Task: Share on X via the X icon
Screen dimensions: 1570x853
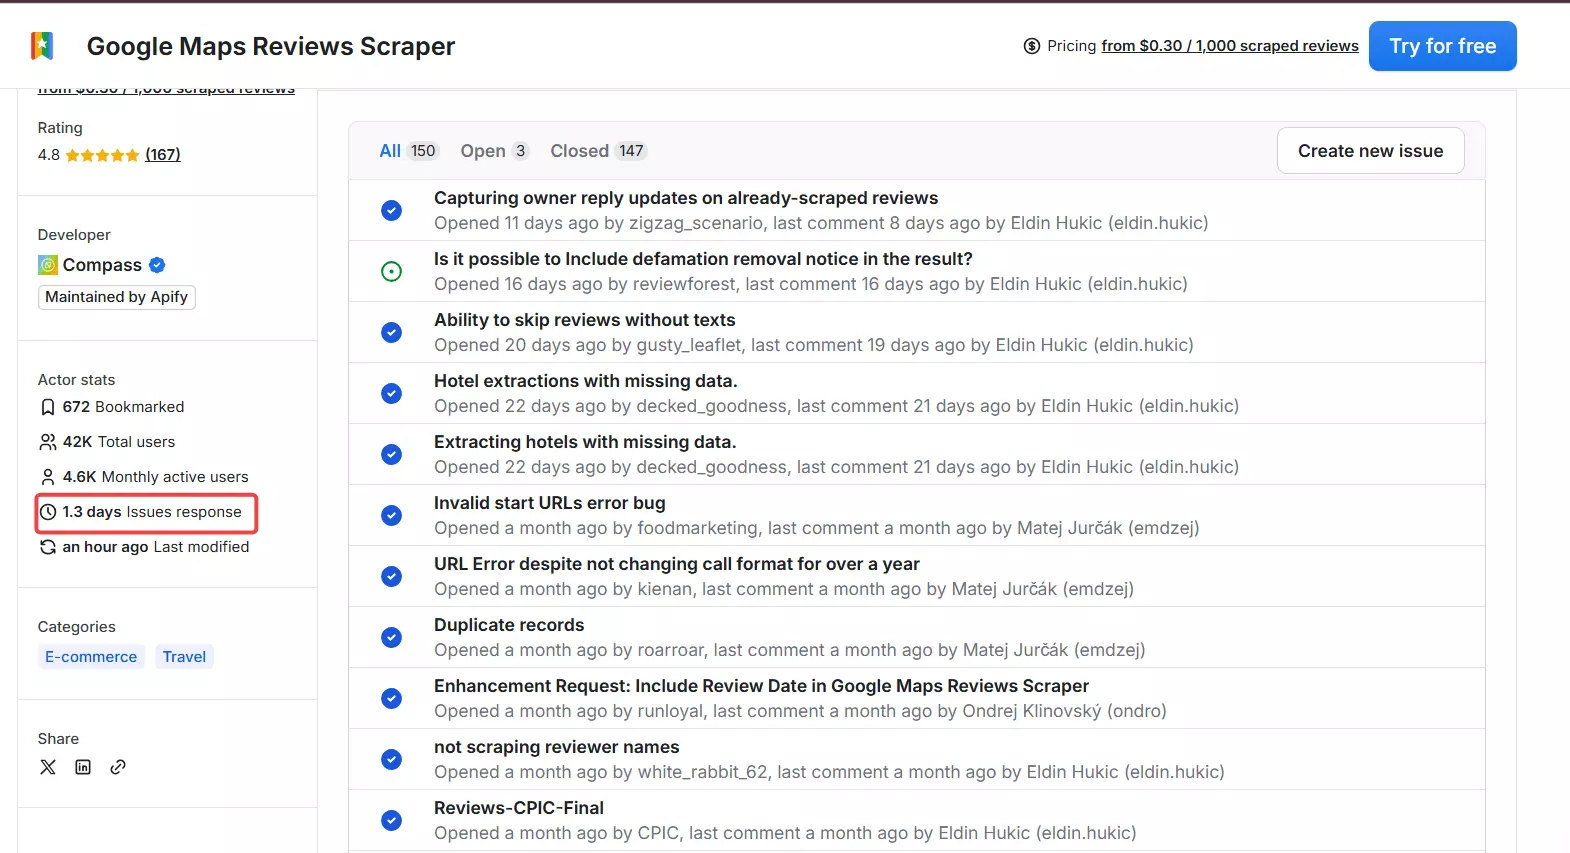Action: (48, 767)
